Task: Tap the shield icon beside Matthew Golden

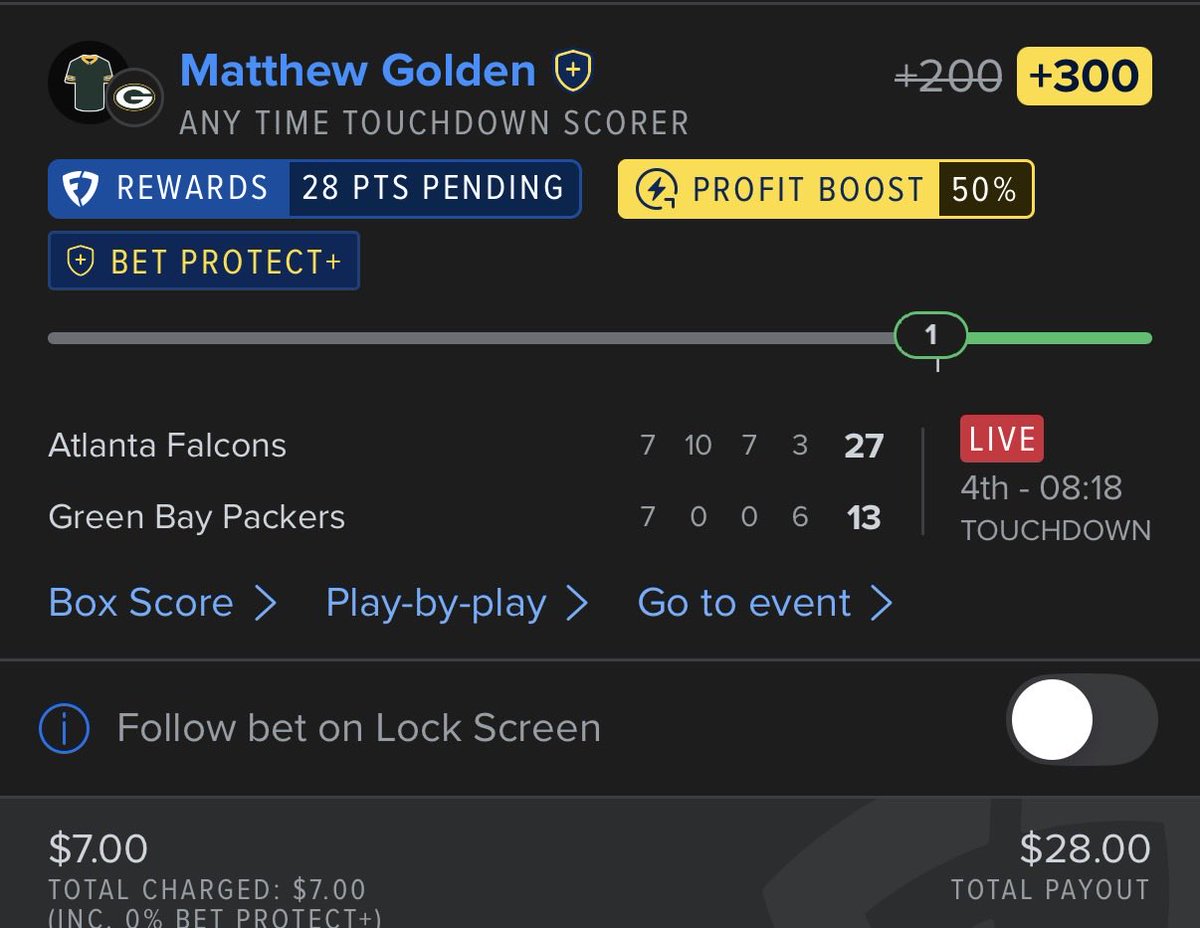Action: point(573,70)
